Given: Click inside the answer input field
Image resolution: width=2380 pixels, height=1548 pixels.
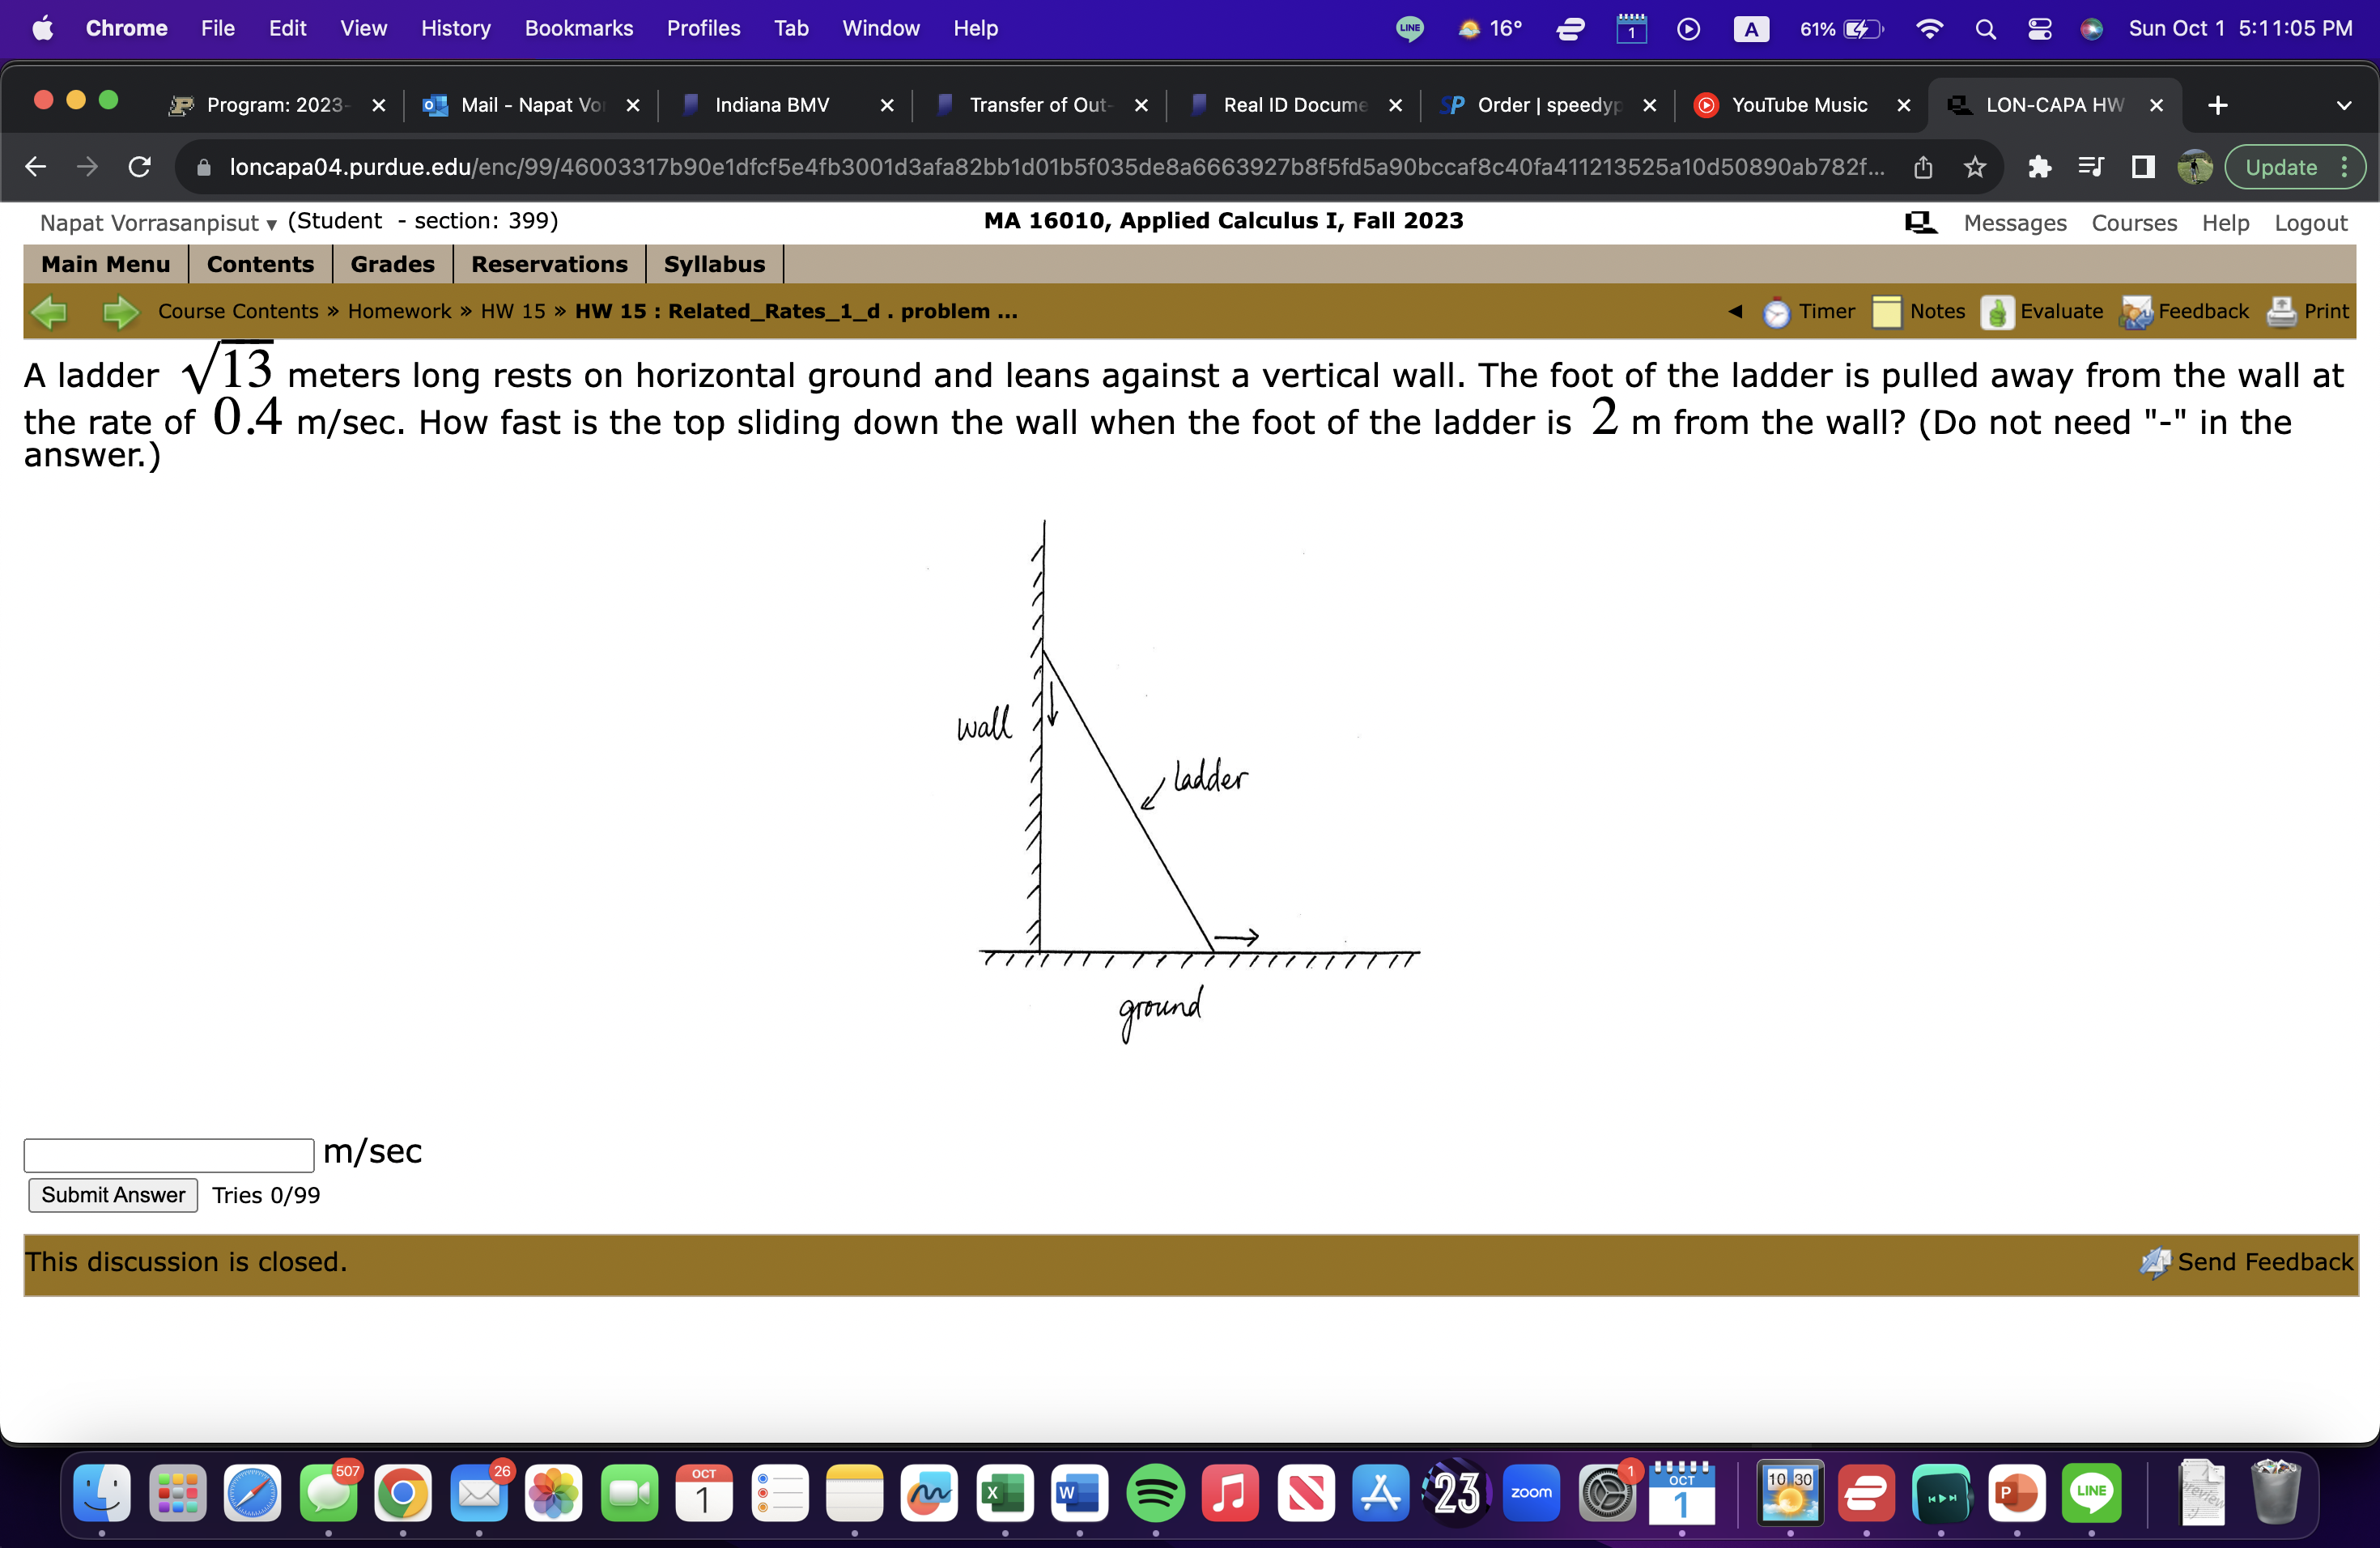Looking at the screenshot, I should pyautogui.click(x=168, y=1155).
